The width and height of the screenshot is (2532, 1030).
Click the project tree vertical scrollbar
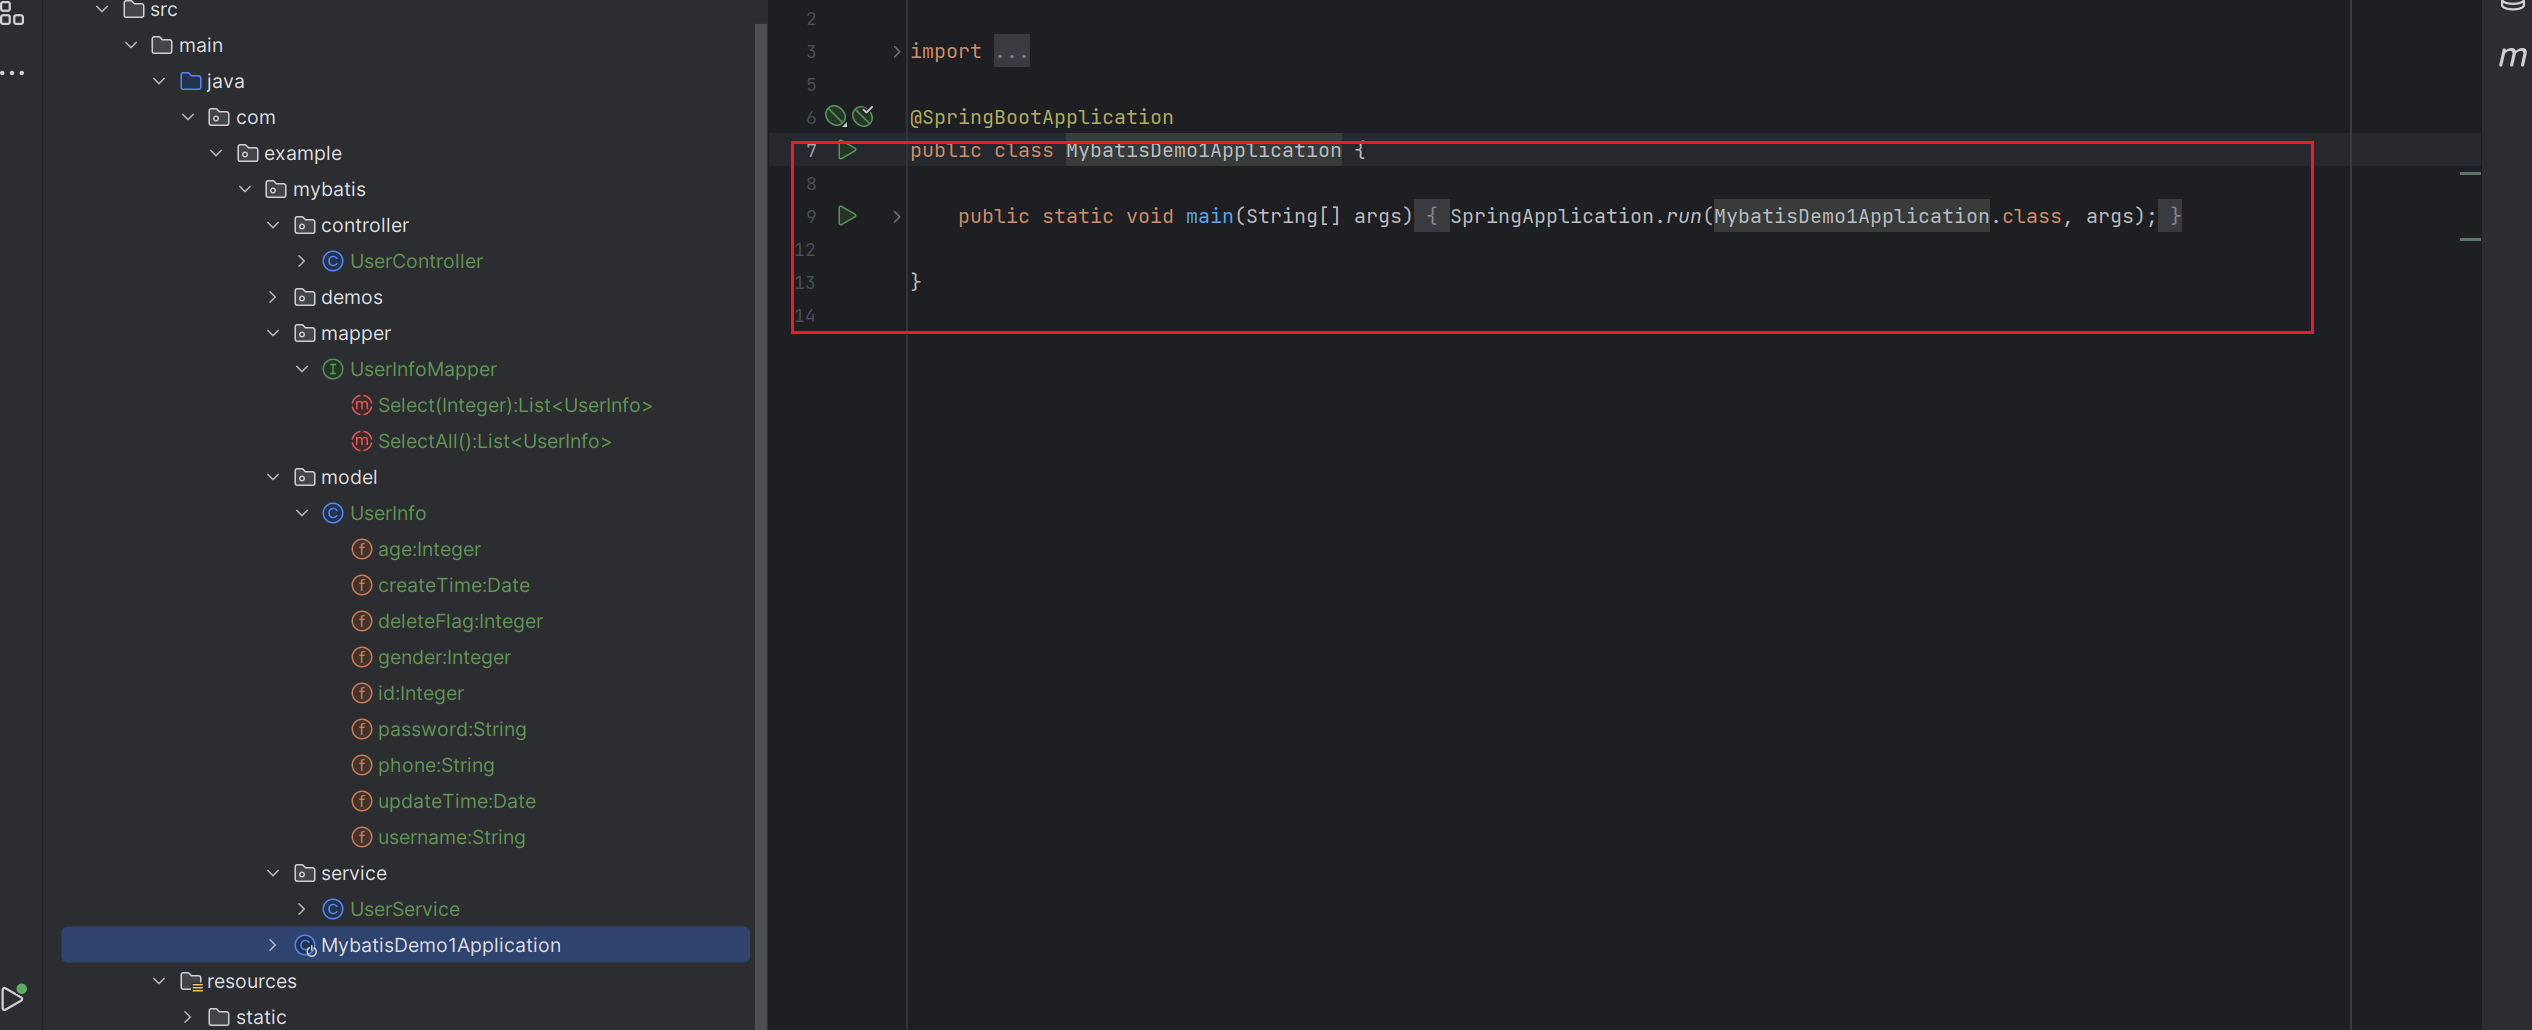(760, 525)
